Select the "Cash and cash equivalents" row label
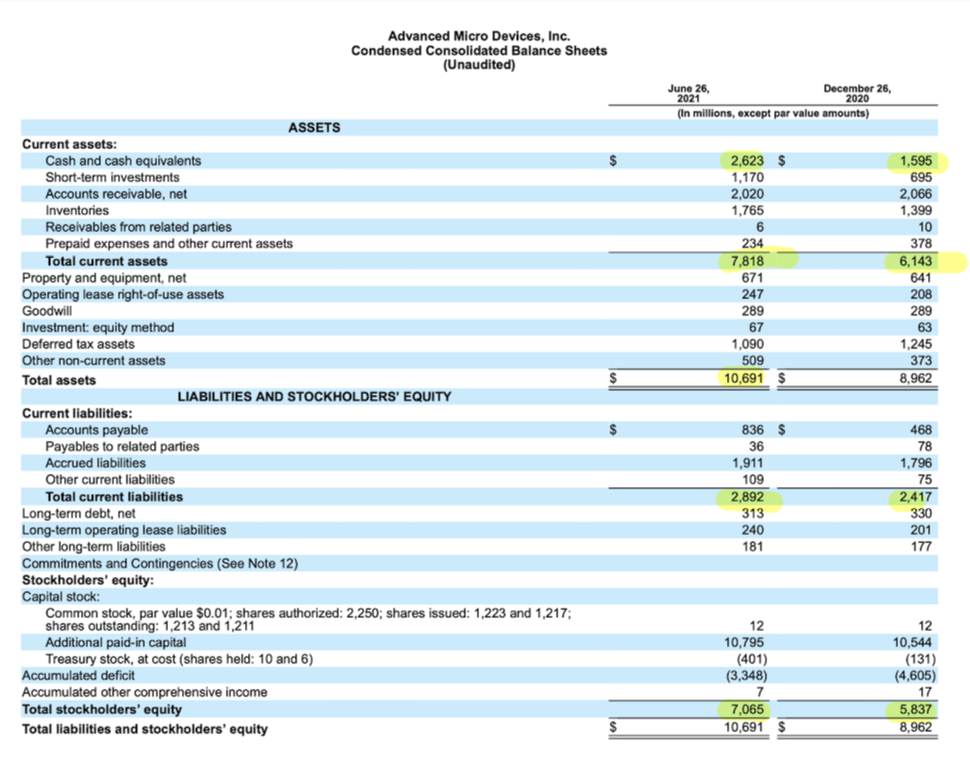970x758 pixels. coord(123,161)
